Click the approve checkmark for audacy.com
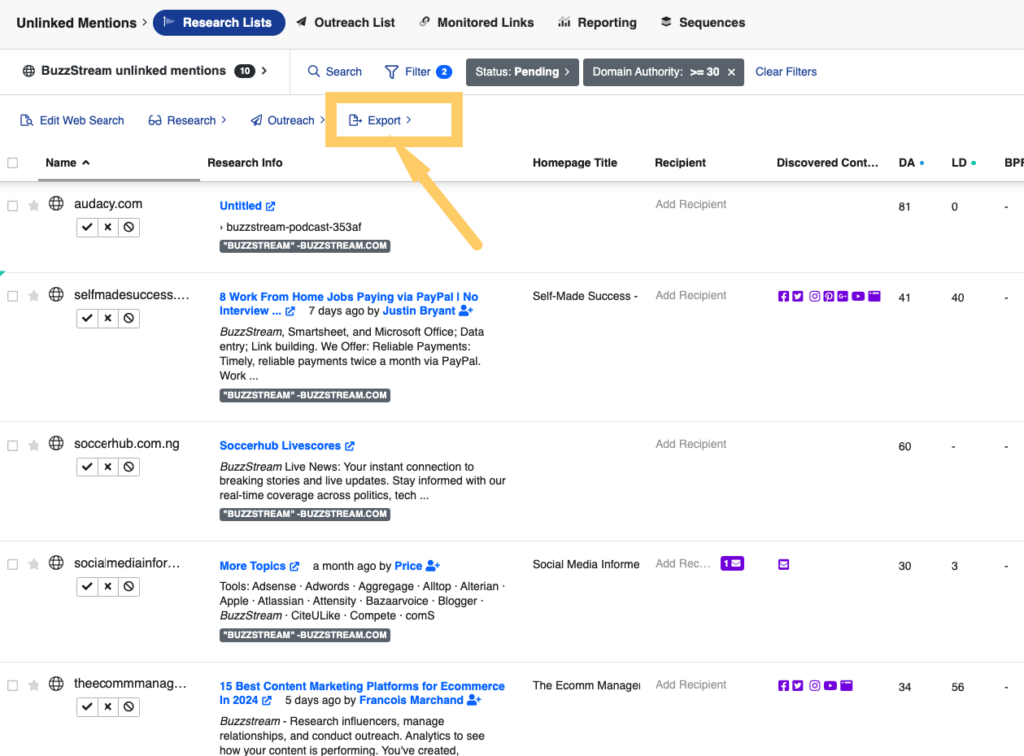Screen dimensions: 1024x756 pyautogui.click(x=88, y=227)
